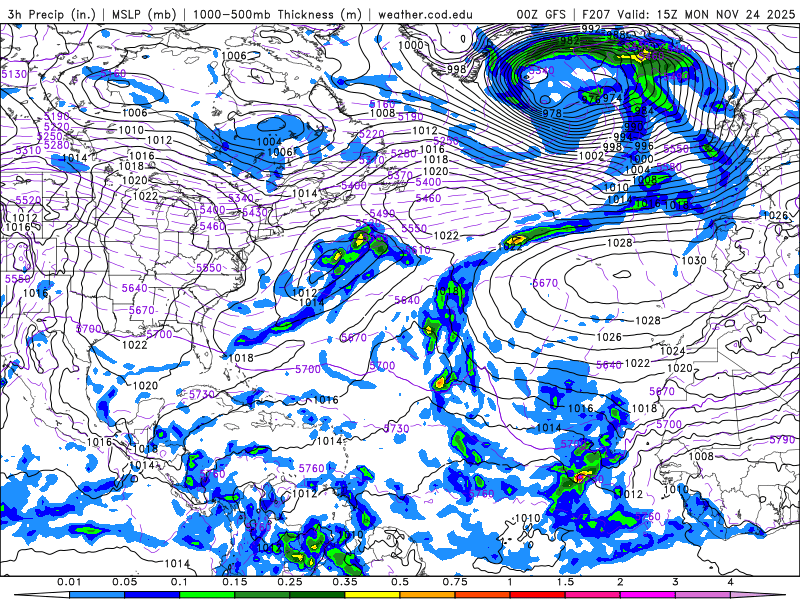Image resolution: width=800 pixels, height=600 pixels.
Task: Select the magenta 2 inch legend swatch
Action: pyautogui.click(x=648, y=595)
